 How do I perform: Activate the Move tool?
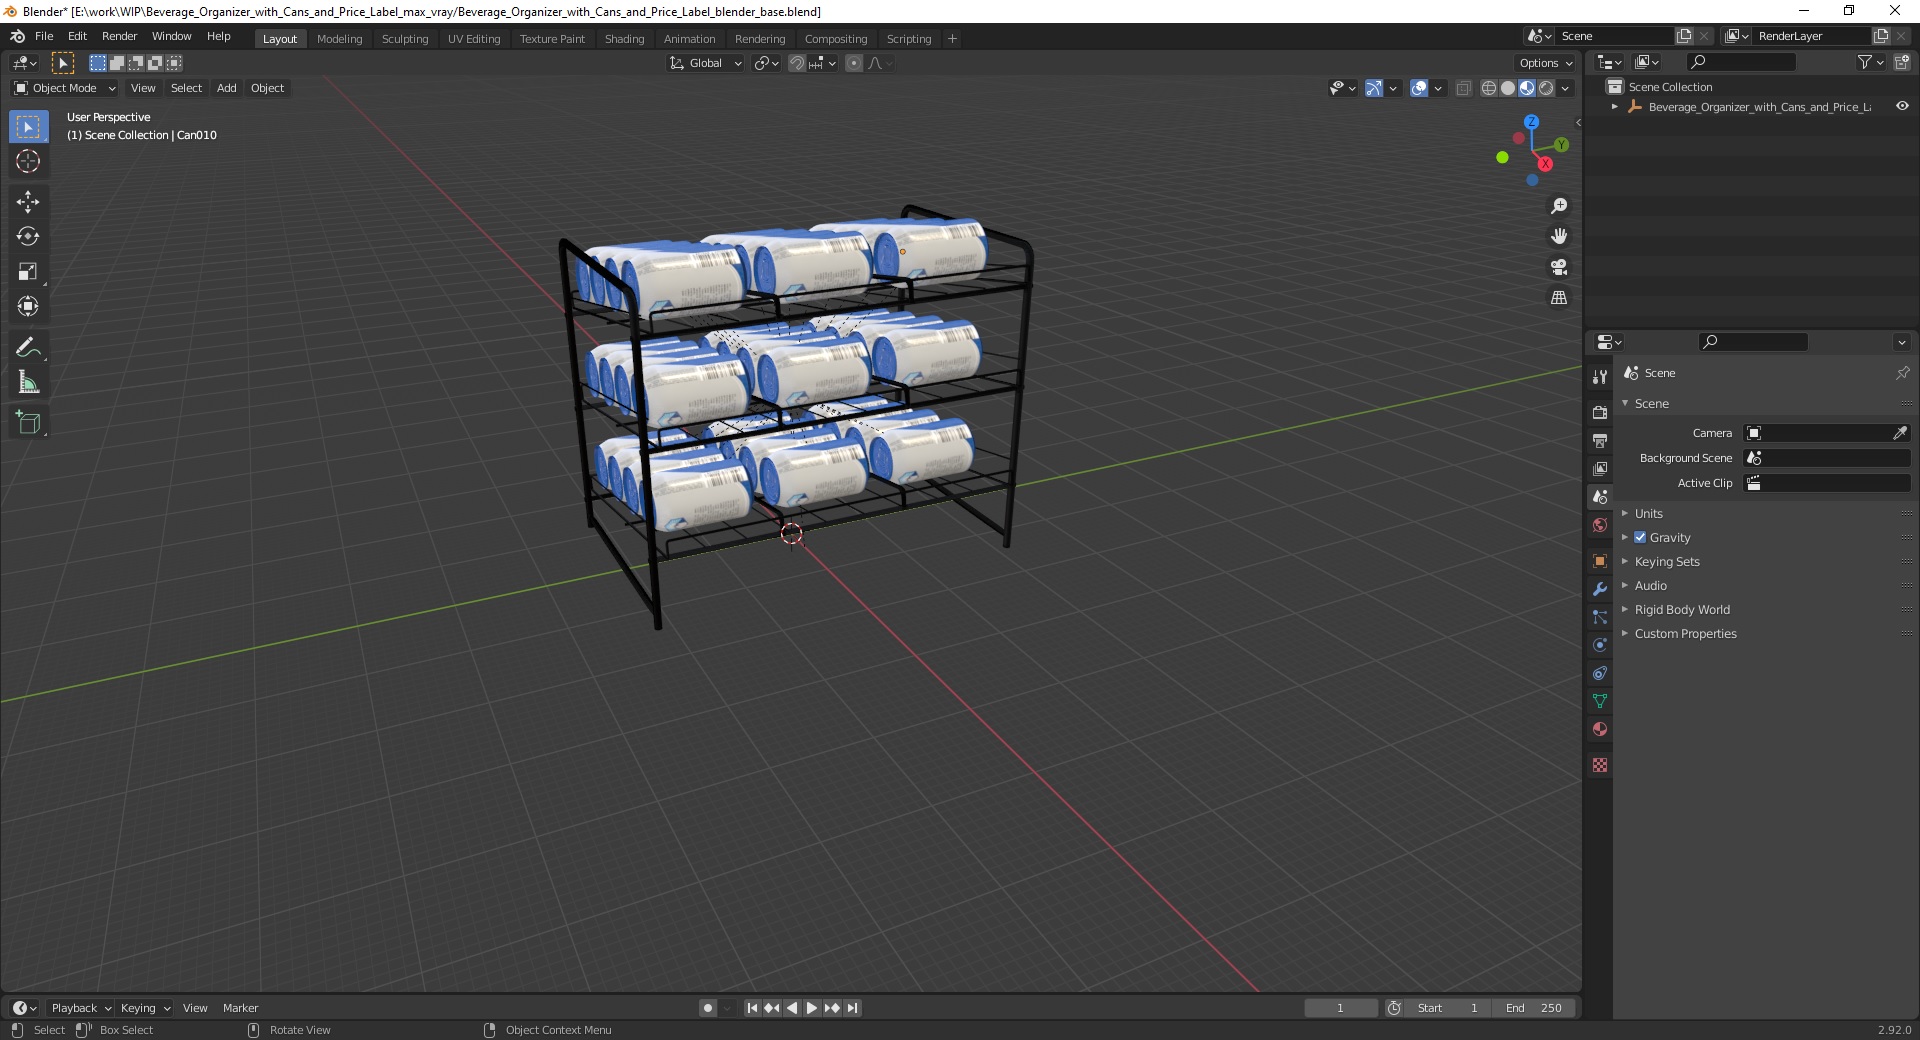click(x=28, y=202)
